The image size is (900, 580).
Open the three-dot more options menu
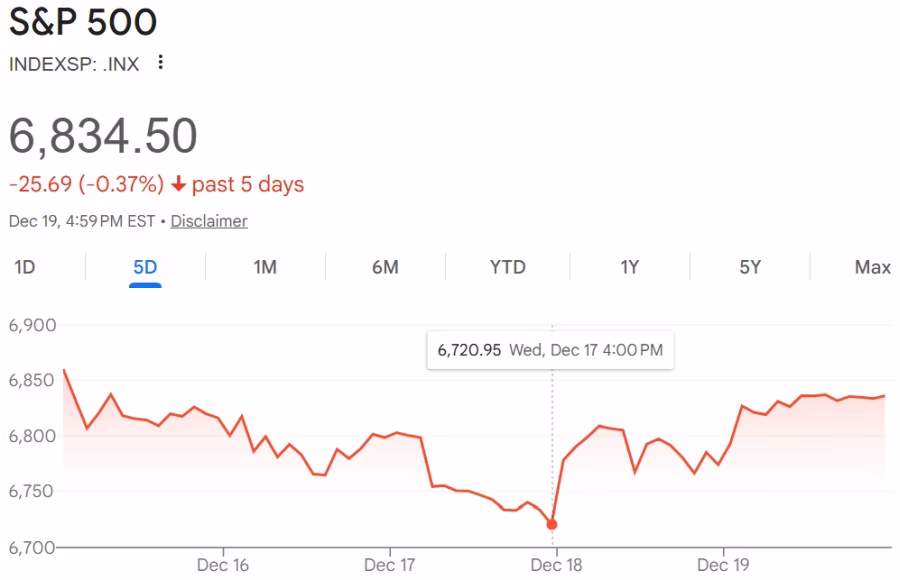pos(160,63)
